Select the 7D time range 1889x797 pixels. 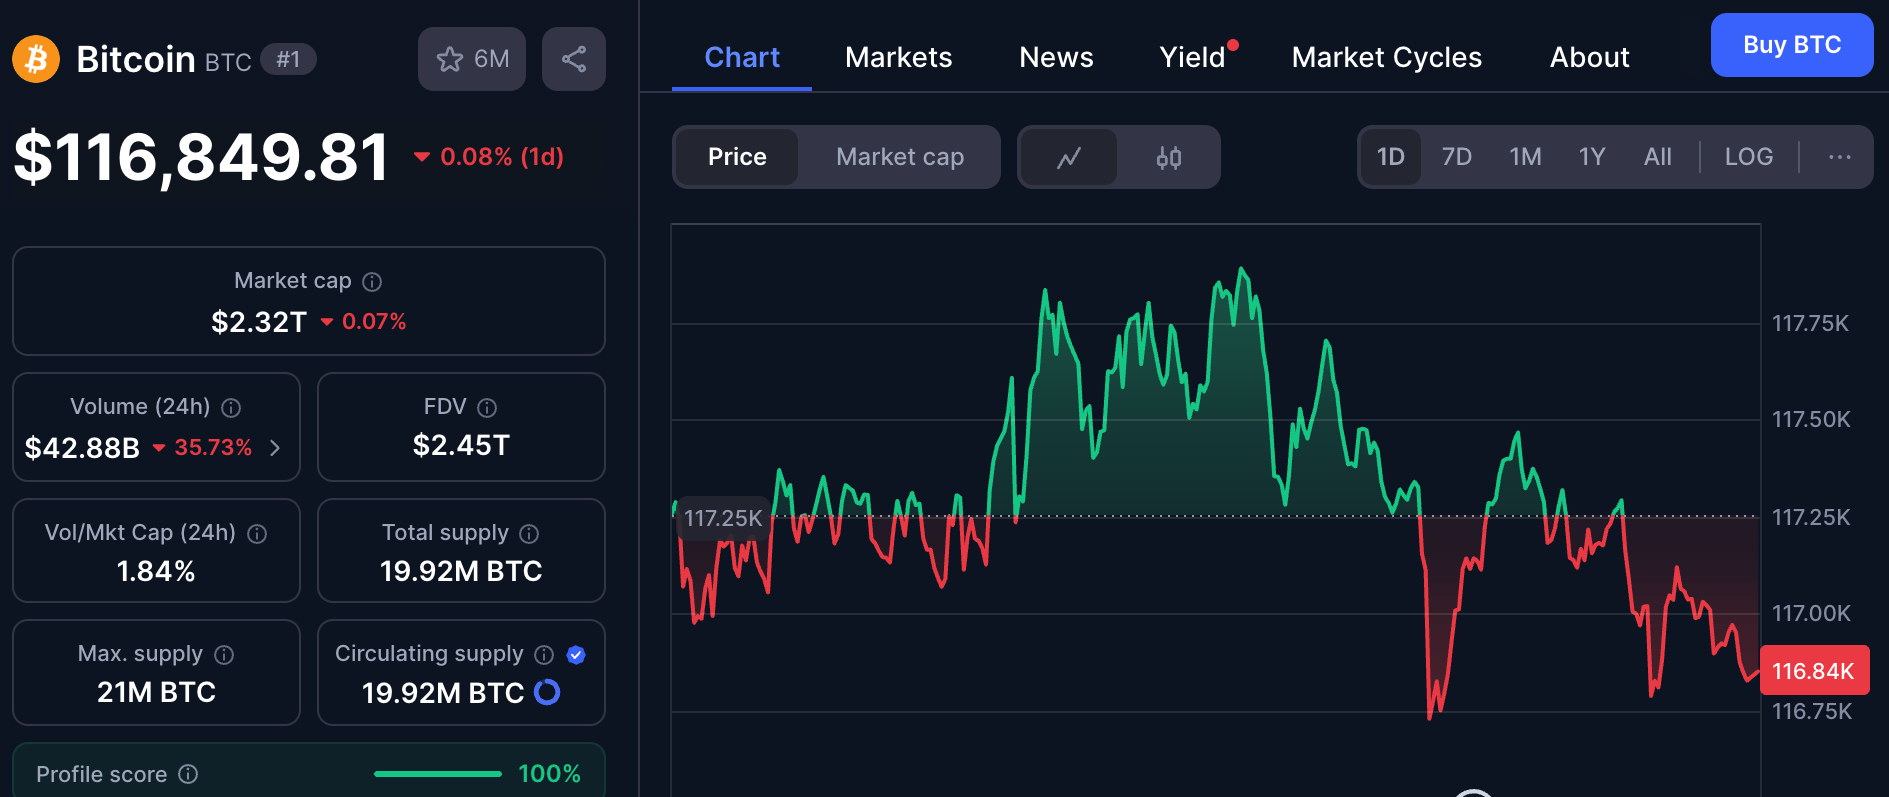click(x=1456, y=157)
